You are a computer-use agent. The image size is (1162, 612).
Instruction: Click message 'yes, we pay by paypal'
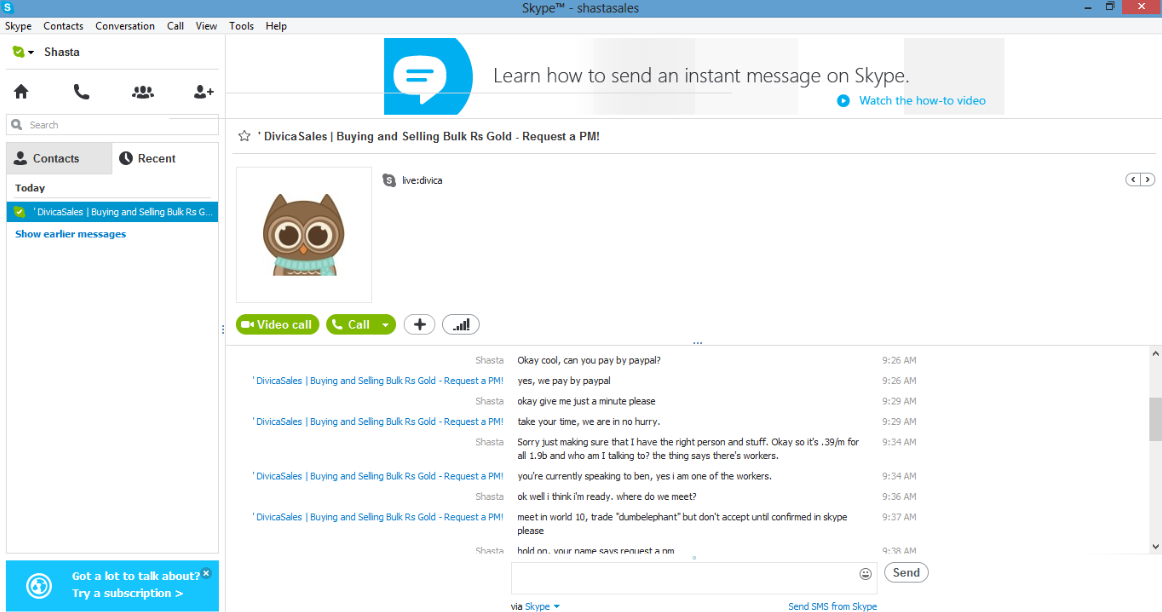pyautogui.click(x=564, y=381)
